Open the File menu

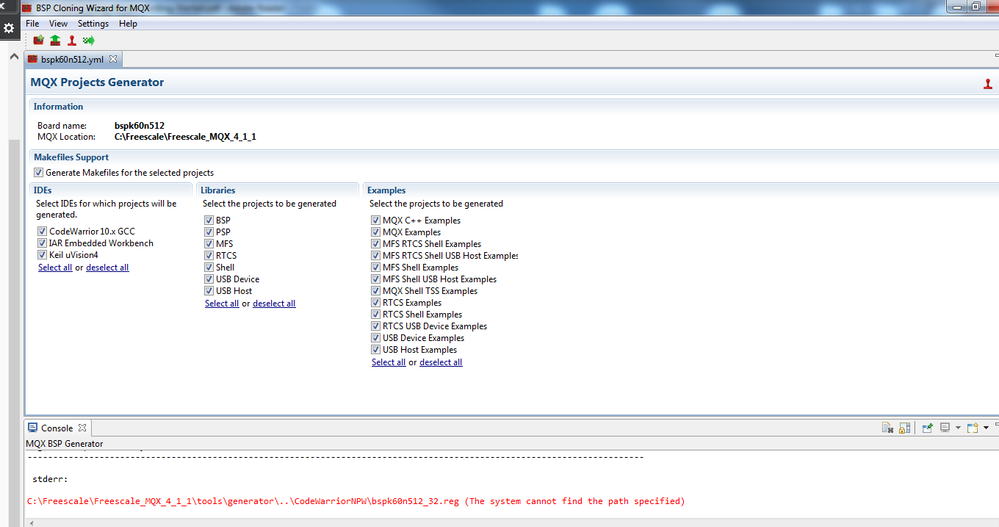point(32,24)
